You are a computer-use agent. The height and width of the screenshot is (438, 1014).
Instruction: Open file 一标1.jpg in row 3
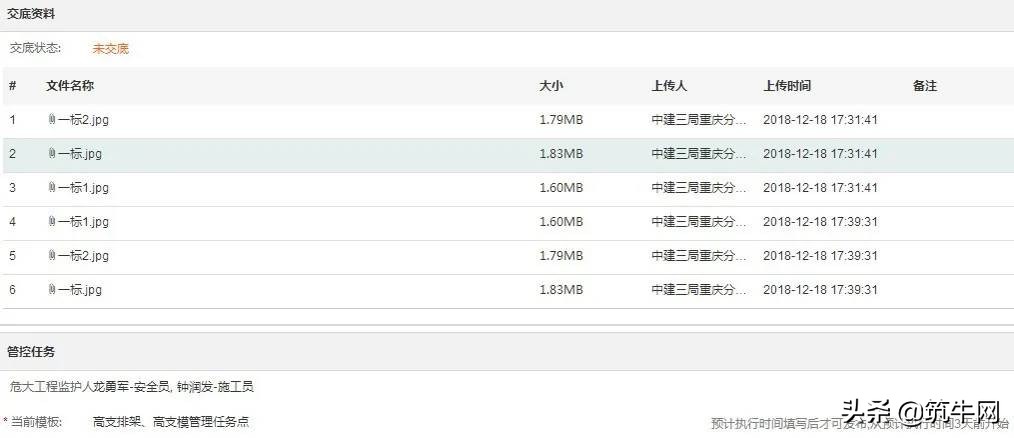click(83, 188)
